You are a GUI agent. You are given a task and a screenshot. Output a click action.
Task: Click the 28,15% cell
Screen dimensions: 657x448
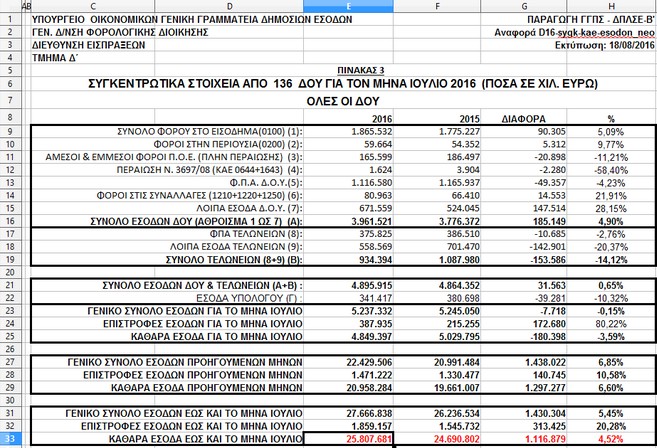tap(611, 208)
